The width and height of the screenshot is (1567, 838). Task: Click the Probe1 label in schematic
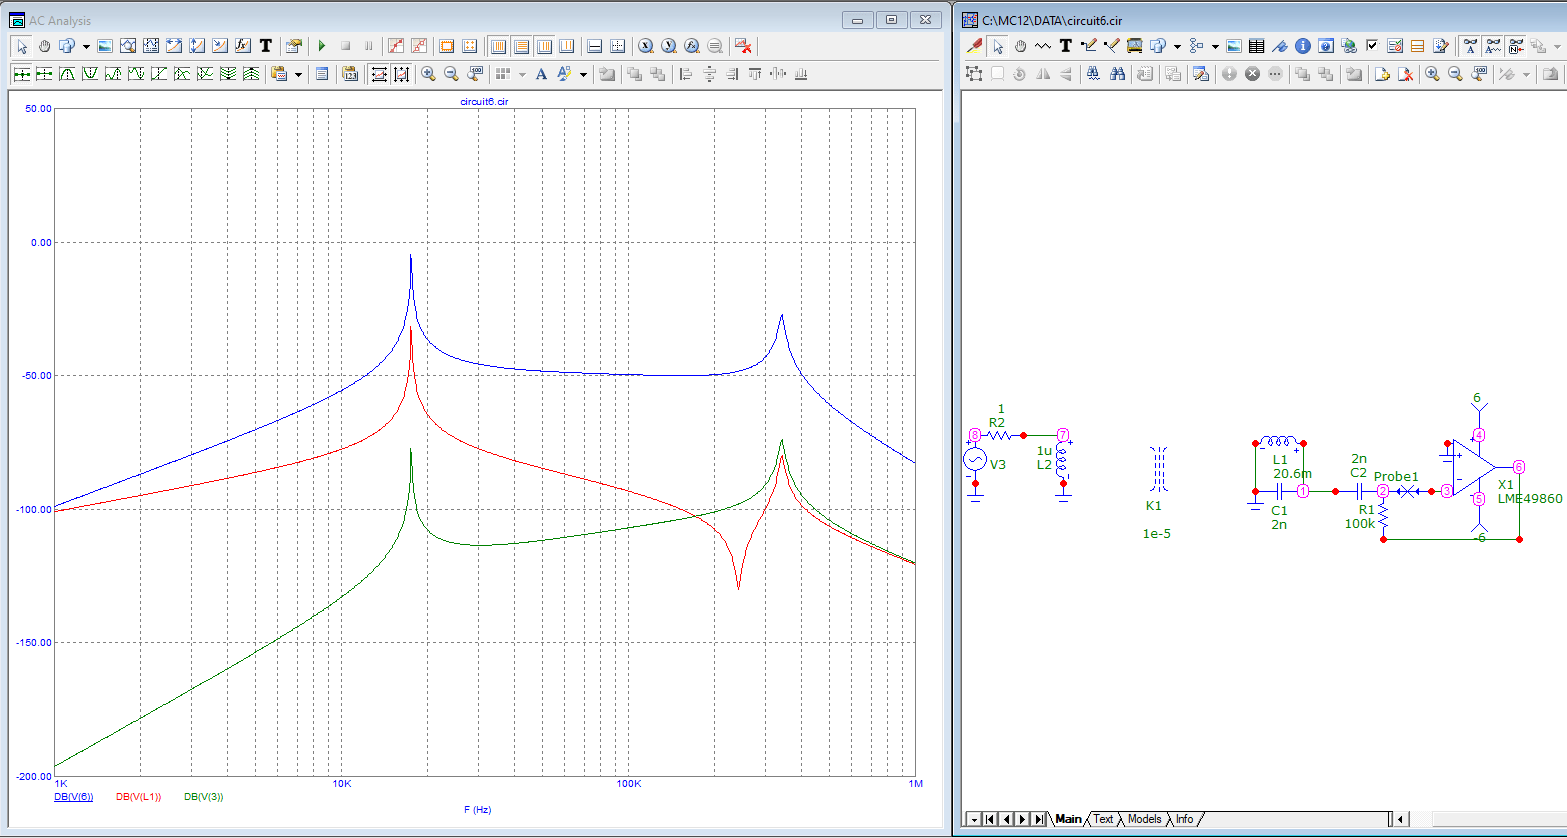pos(1396,477)
